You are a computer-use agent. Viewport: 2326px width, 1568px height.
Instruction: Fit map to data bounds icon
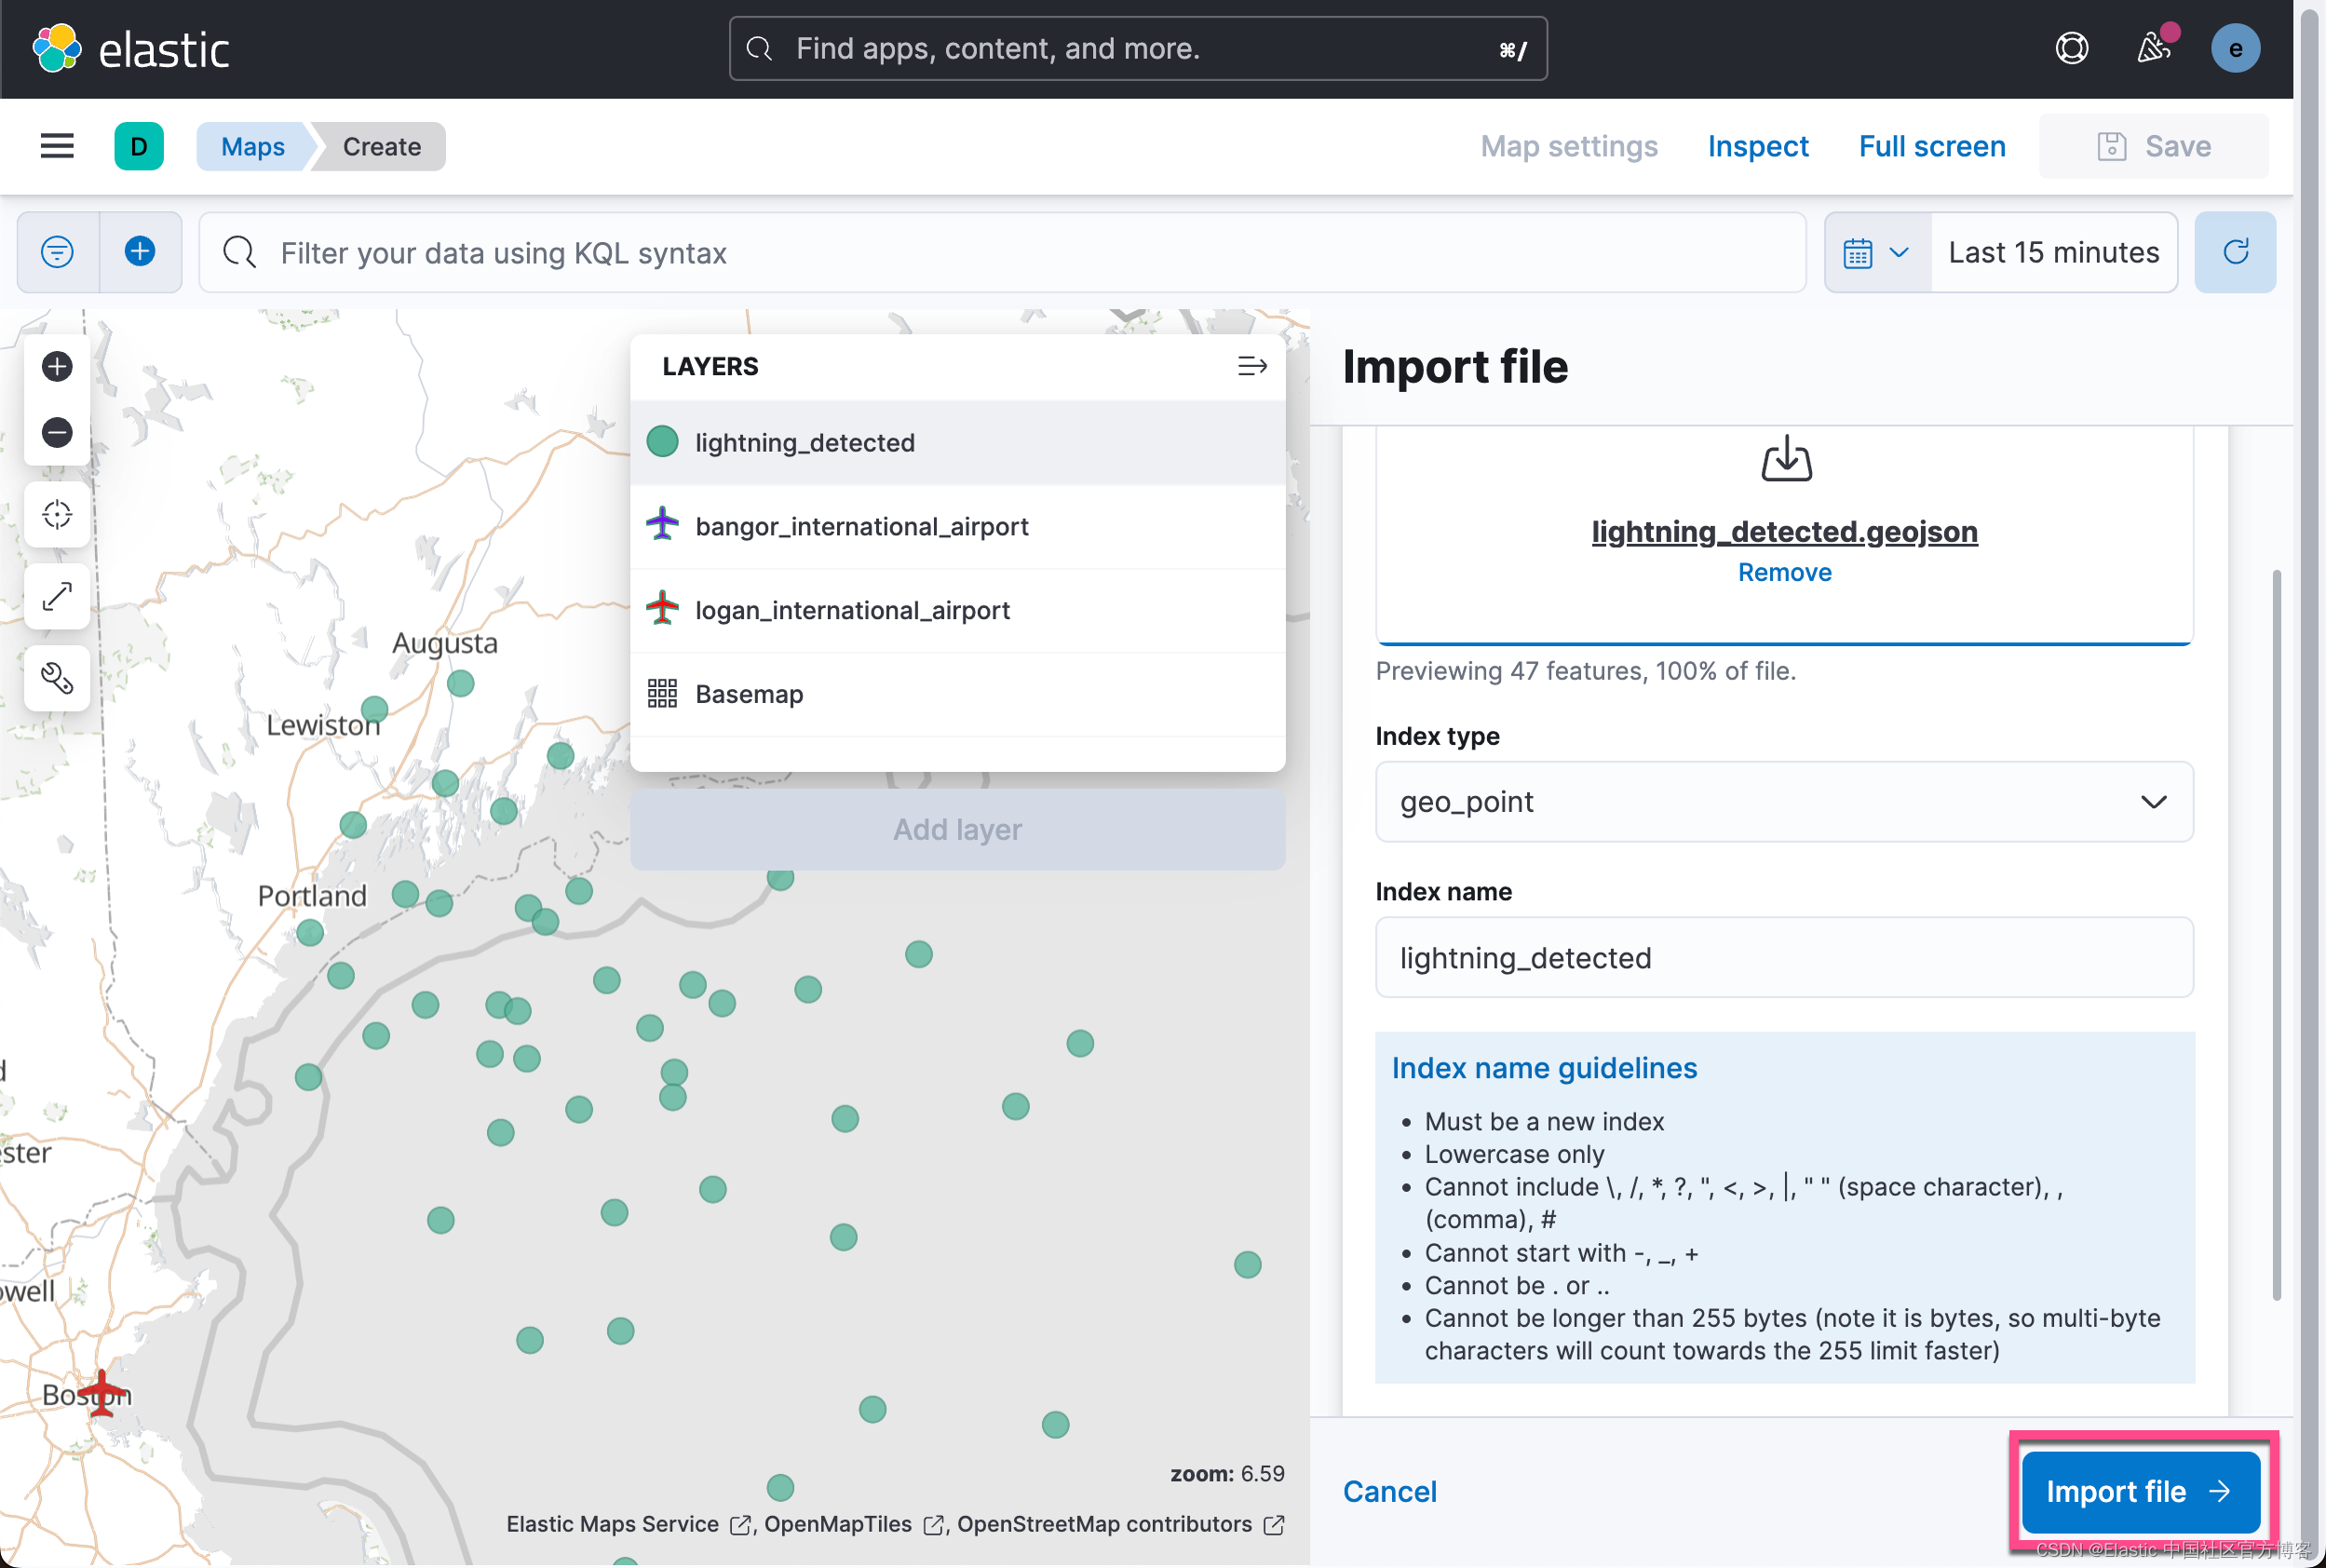[x=57, y=596]
